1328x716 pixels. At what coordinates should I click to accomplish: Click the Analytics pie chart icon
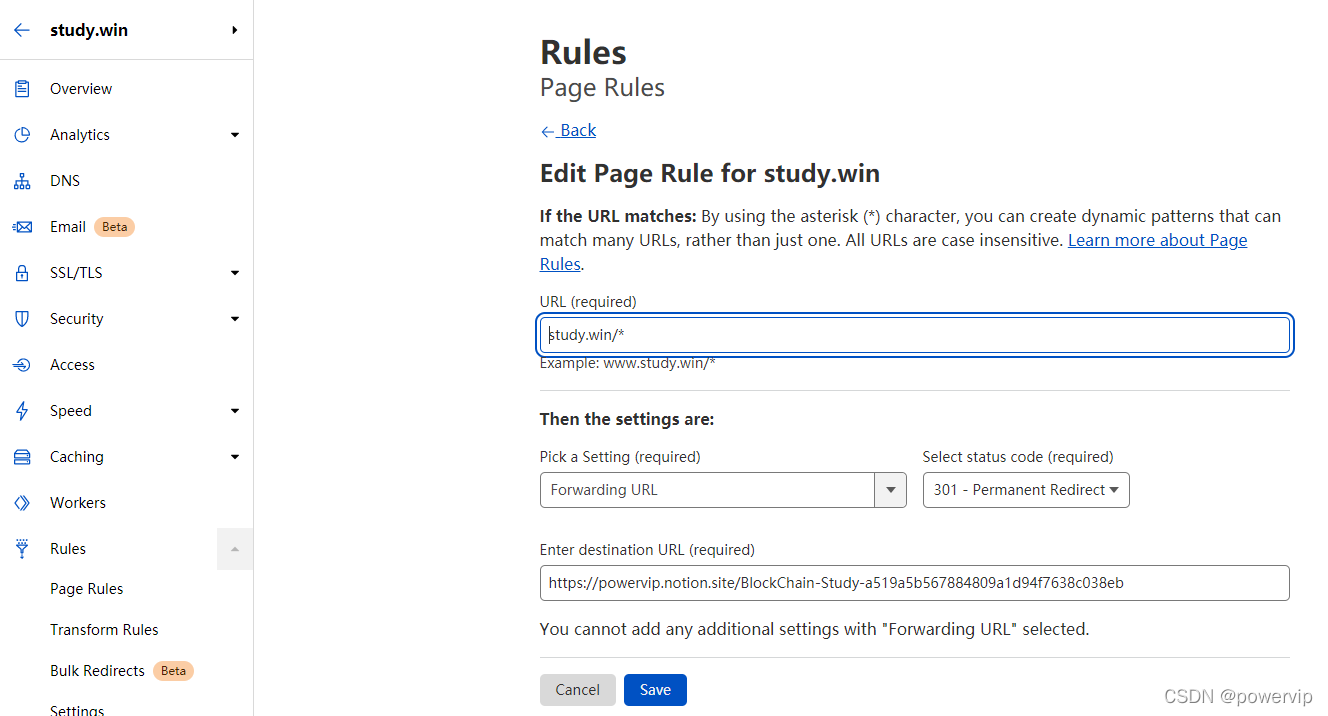click(x=22, y=135)
